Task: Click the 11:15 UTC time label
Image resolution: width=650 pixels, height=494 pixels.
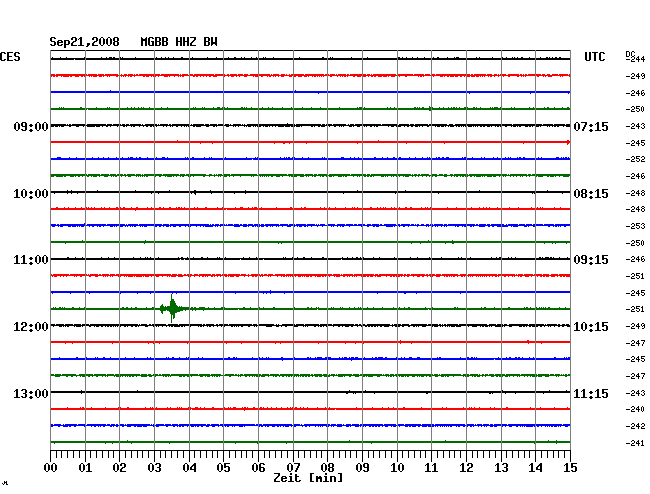Action: [591, 393]
